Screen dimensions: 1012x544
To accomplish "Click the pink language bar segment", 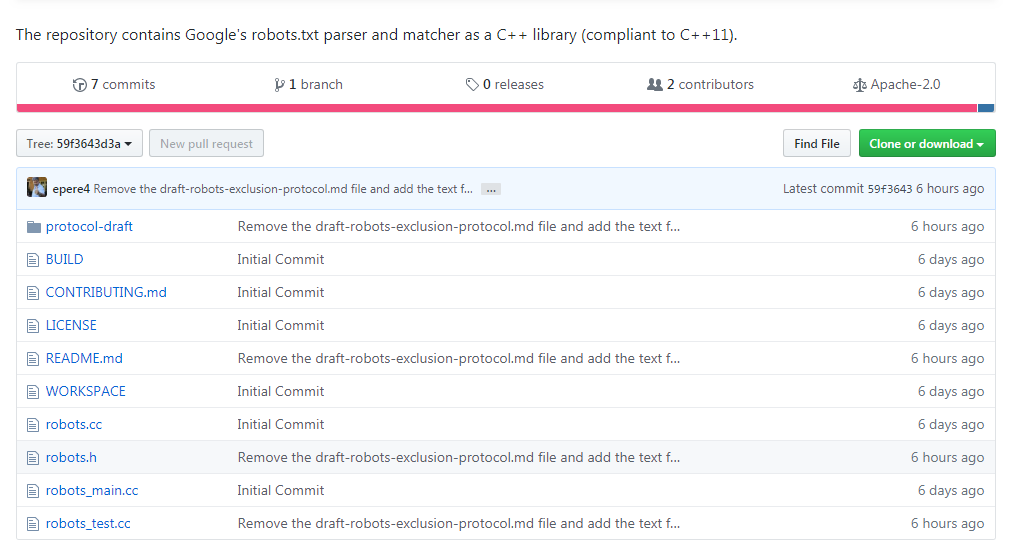I will [x=496, y=108].
